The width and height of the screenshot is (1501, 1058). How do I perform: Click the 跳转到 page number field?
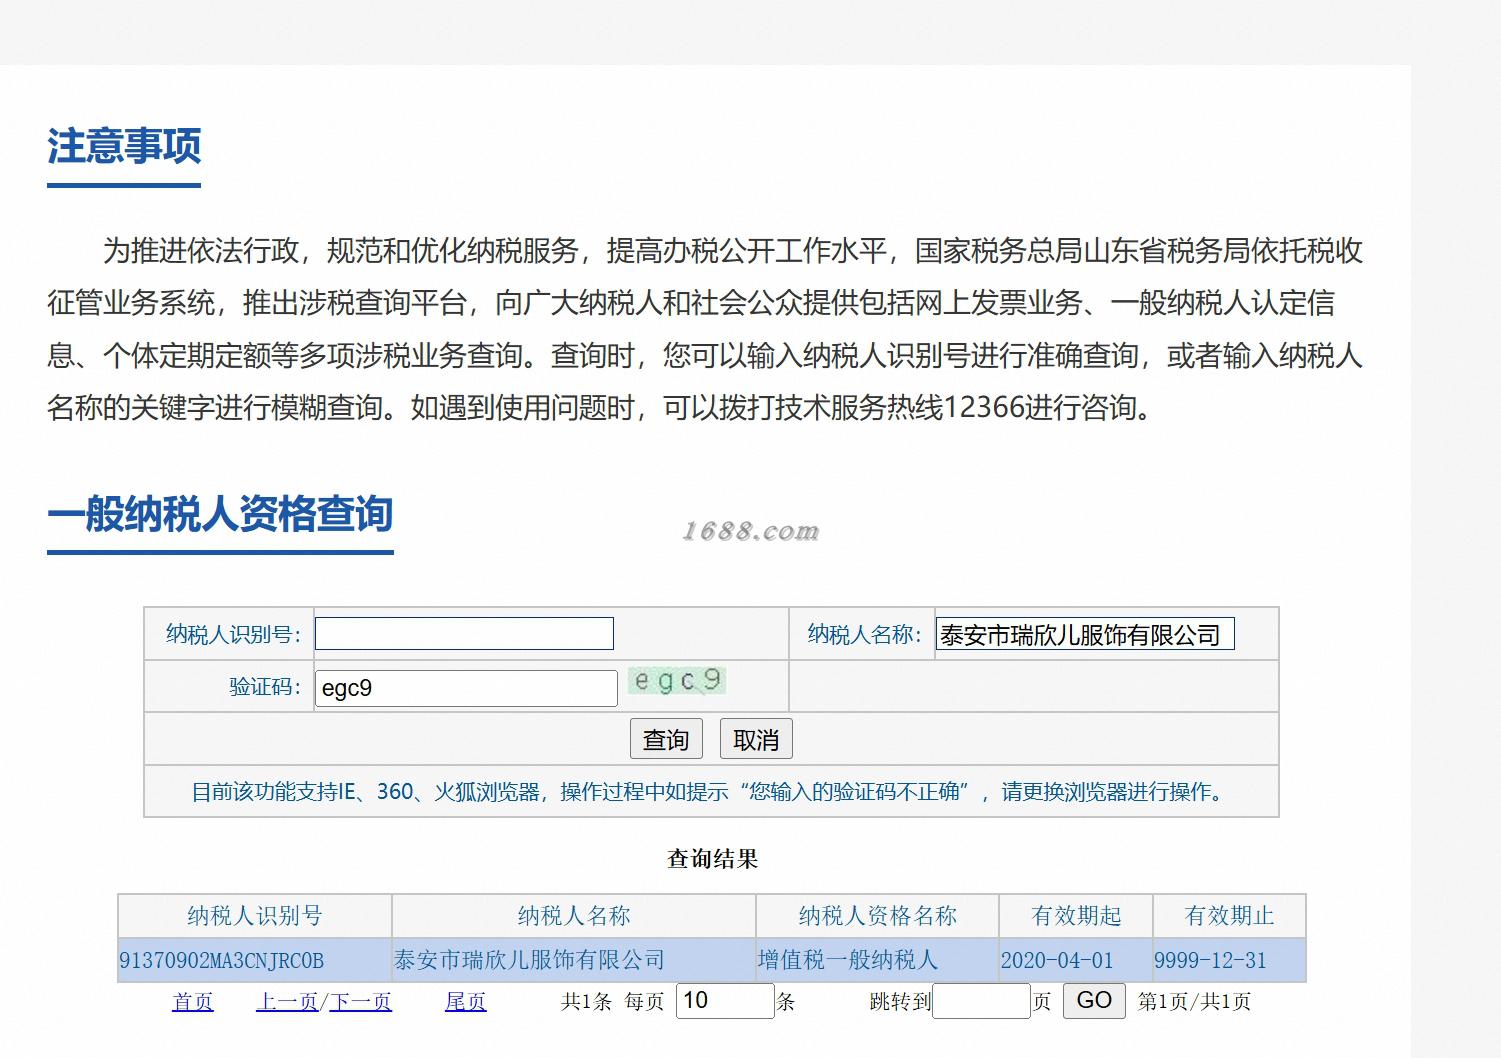981,1001
